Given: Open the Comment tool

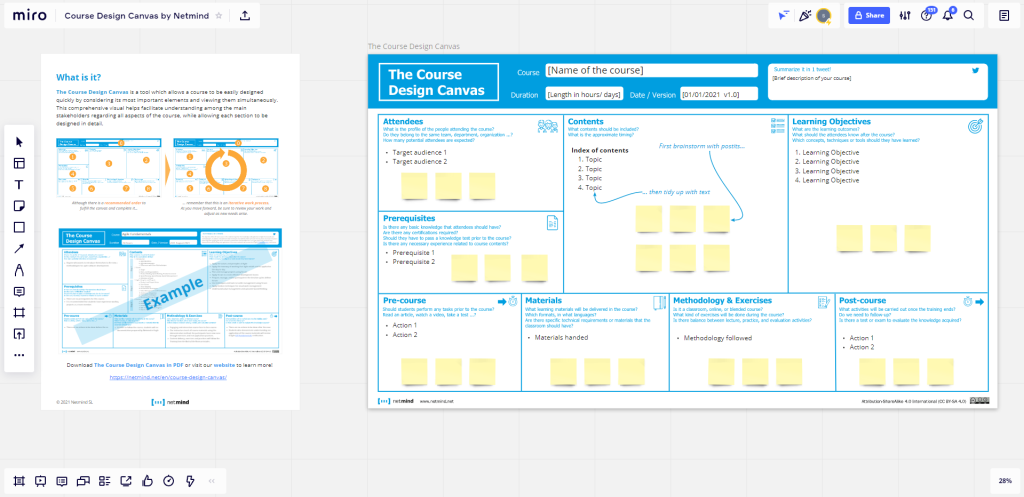Looking at the screenshot, I should [19, 291].
